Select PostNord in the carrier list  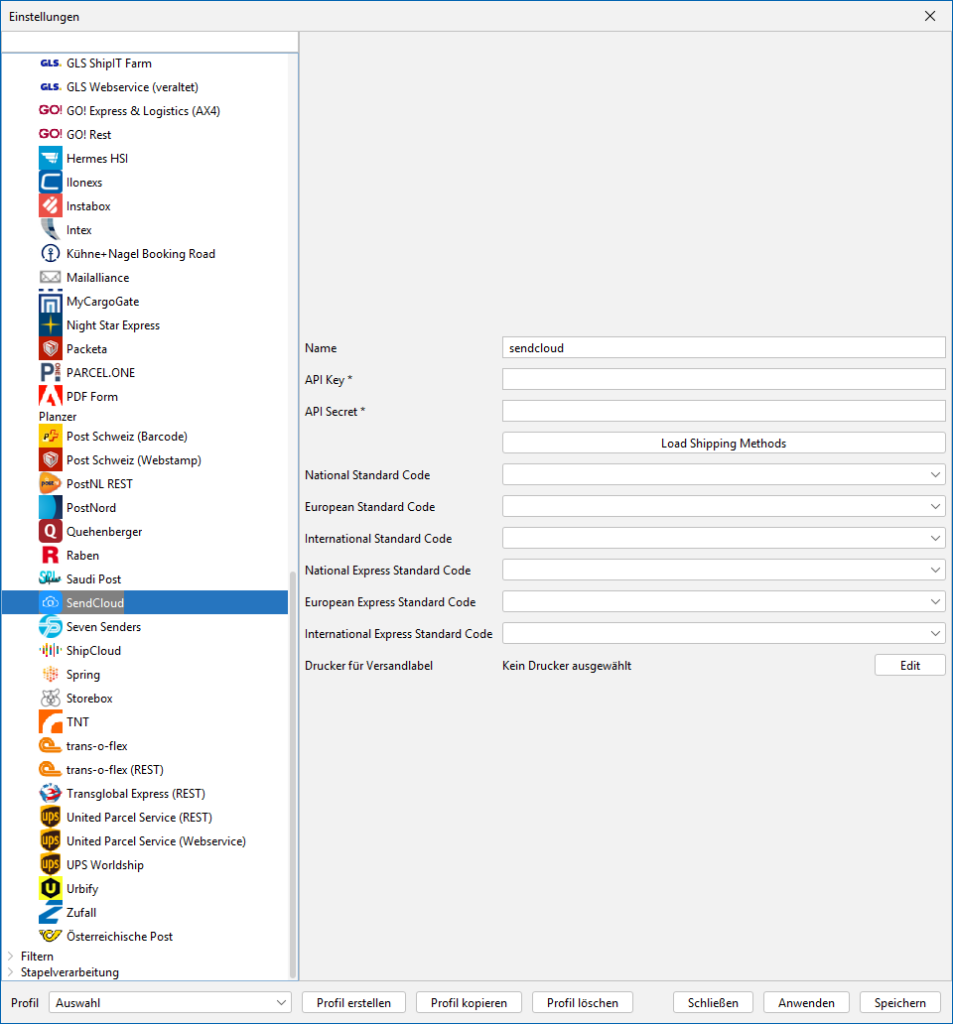(x=91, y=508)
